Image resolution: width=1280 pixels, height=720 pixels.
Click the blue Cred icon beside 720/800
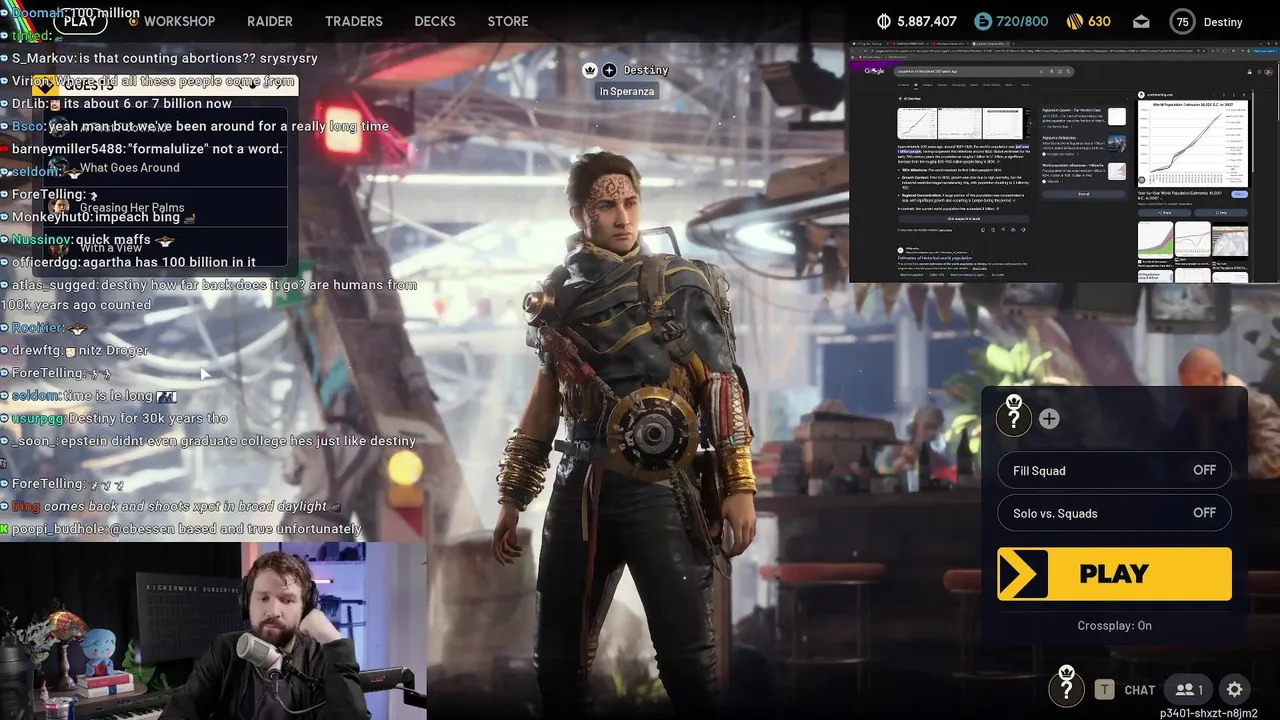click(983, 21)
